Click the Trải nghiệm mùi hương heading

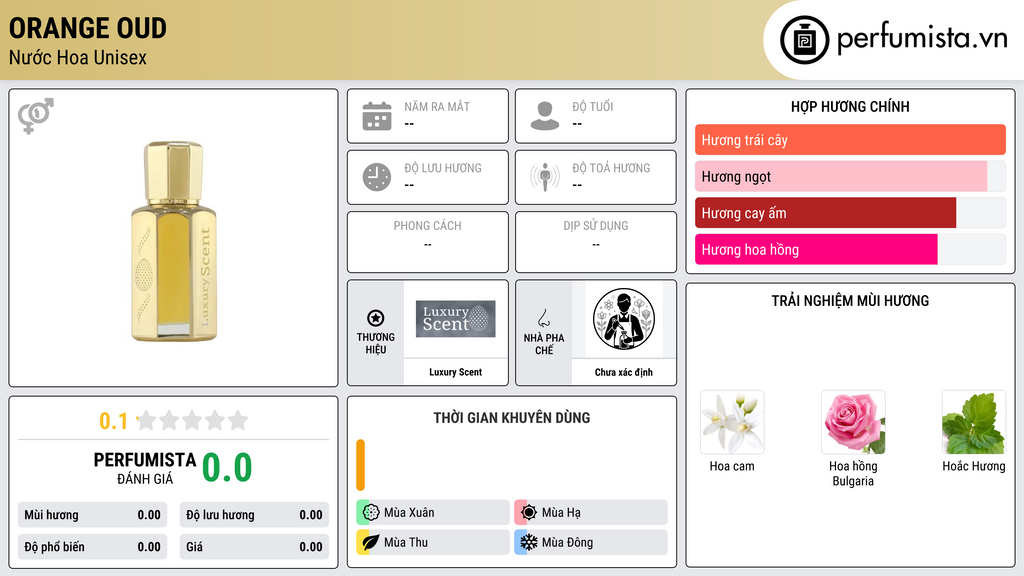[850, 301]
